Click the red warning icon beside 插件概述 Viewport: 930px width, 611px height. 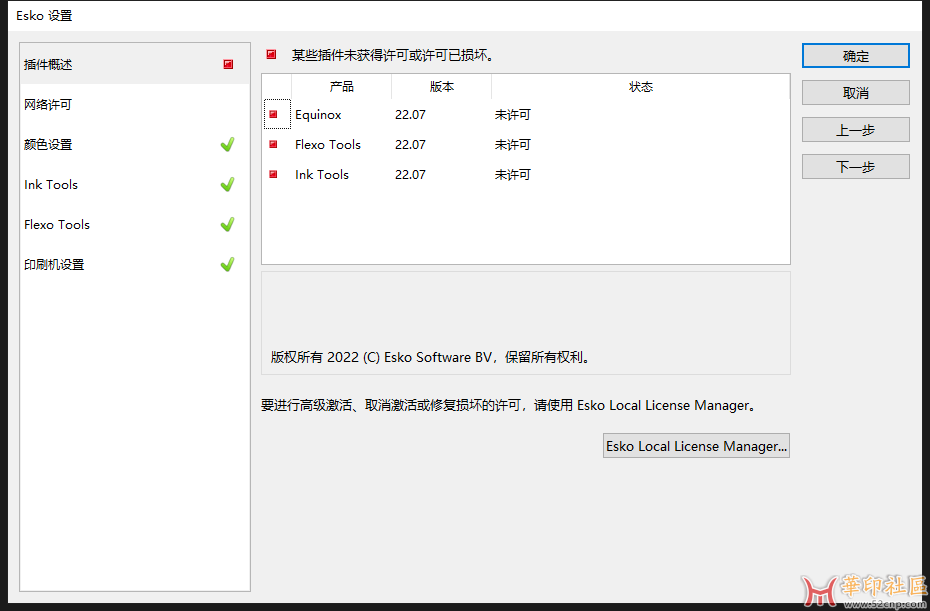pos(228,64)
